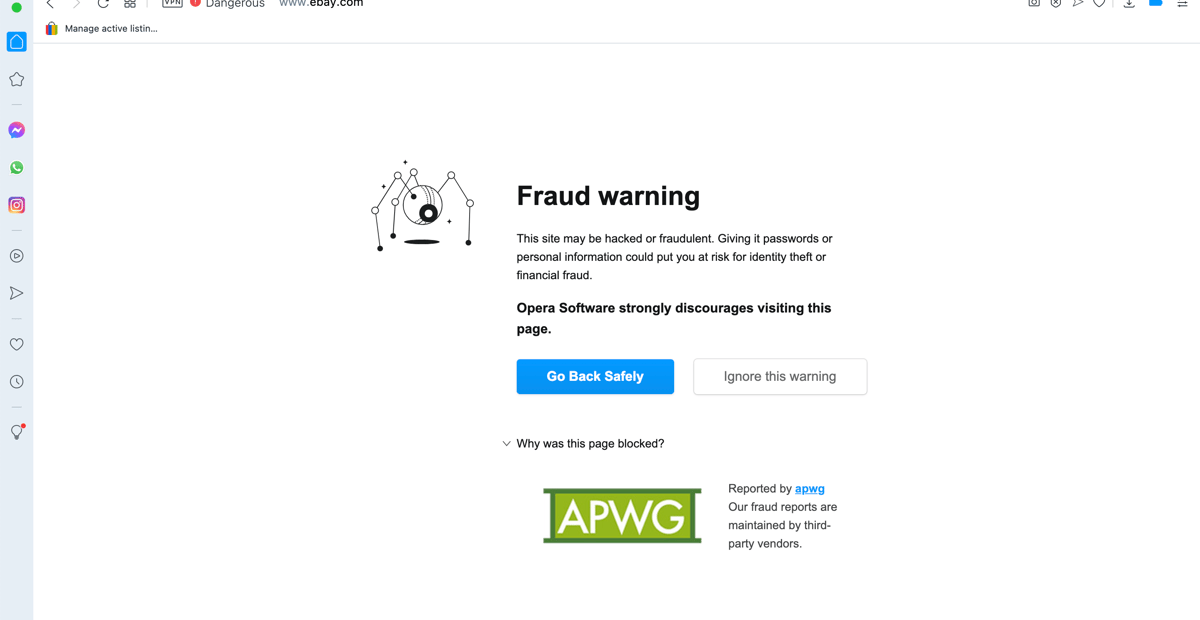Open Instagram from the sidebar

point(16,205)
